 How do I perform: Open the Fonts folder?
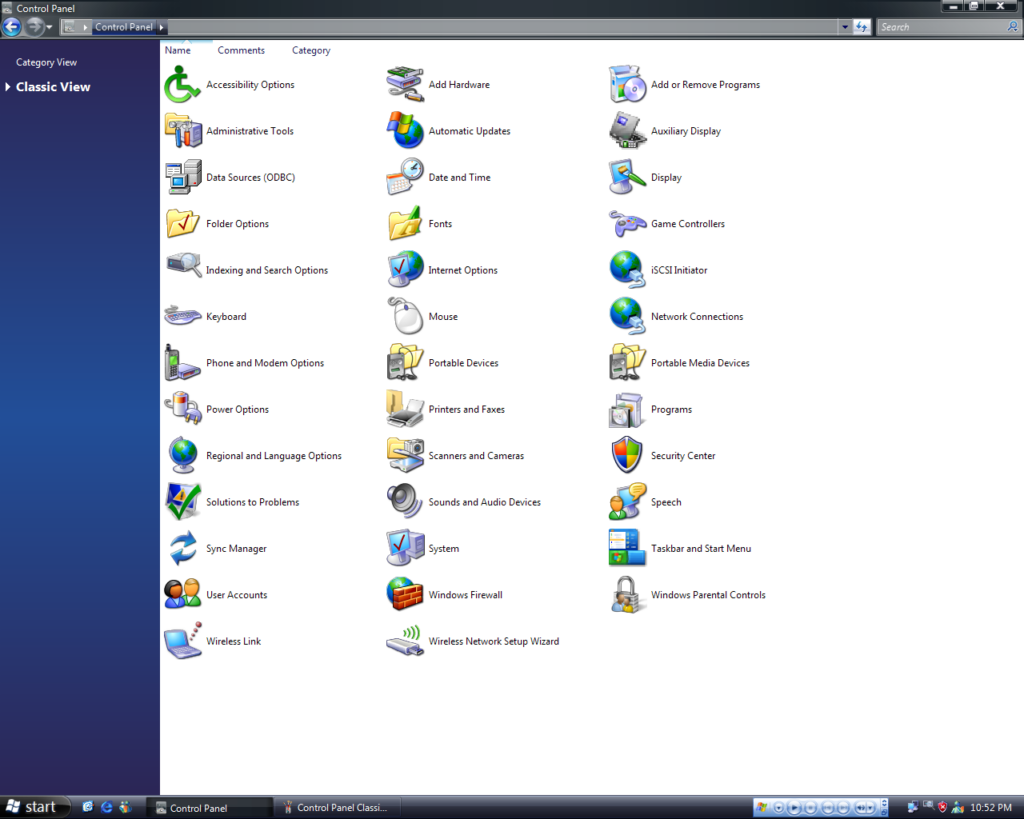tap(419, 223)
